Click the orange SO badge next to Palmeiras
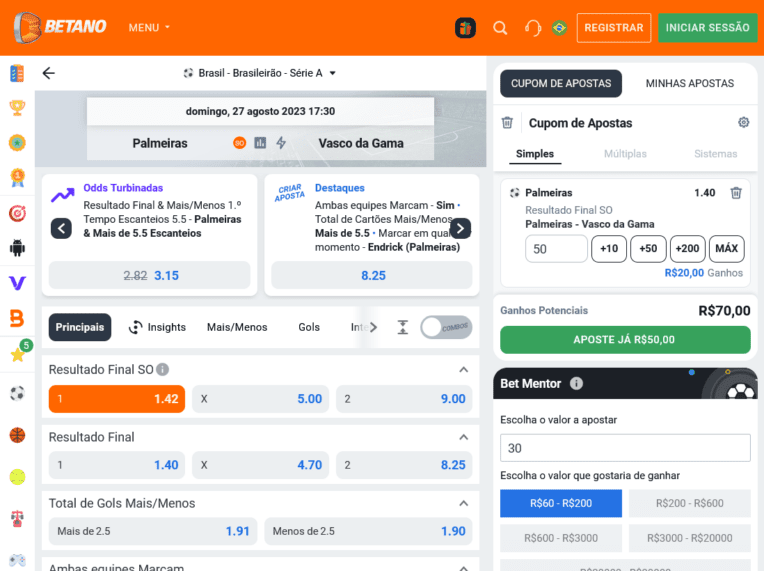Screen dimensions: 764x571 239,143
